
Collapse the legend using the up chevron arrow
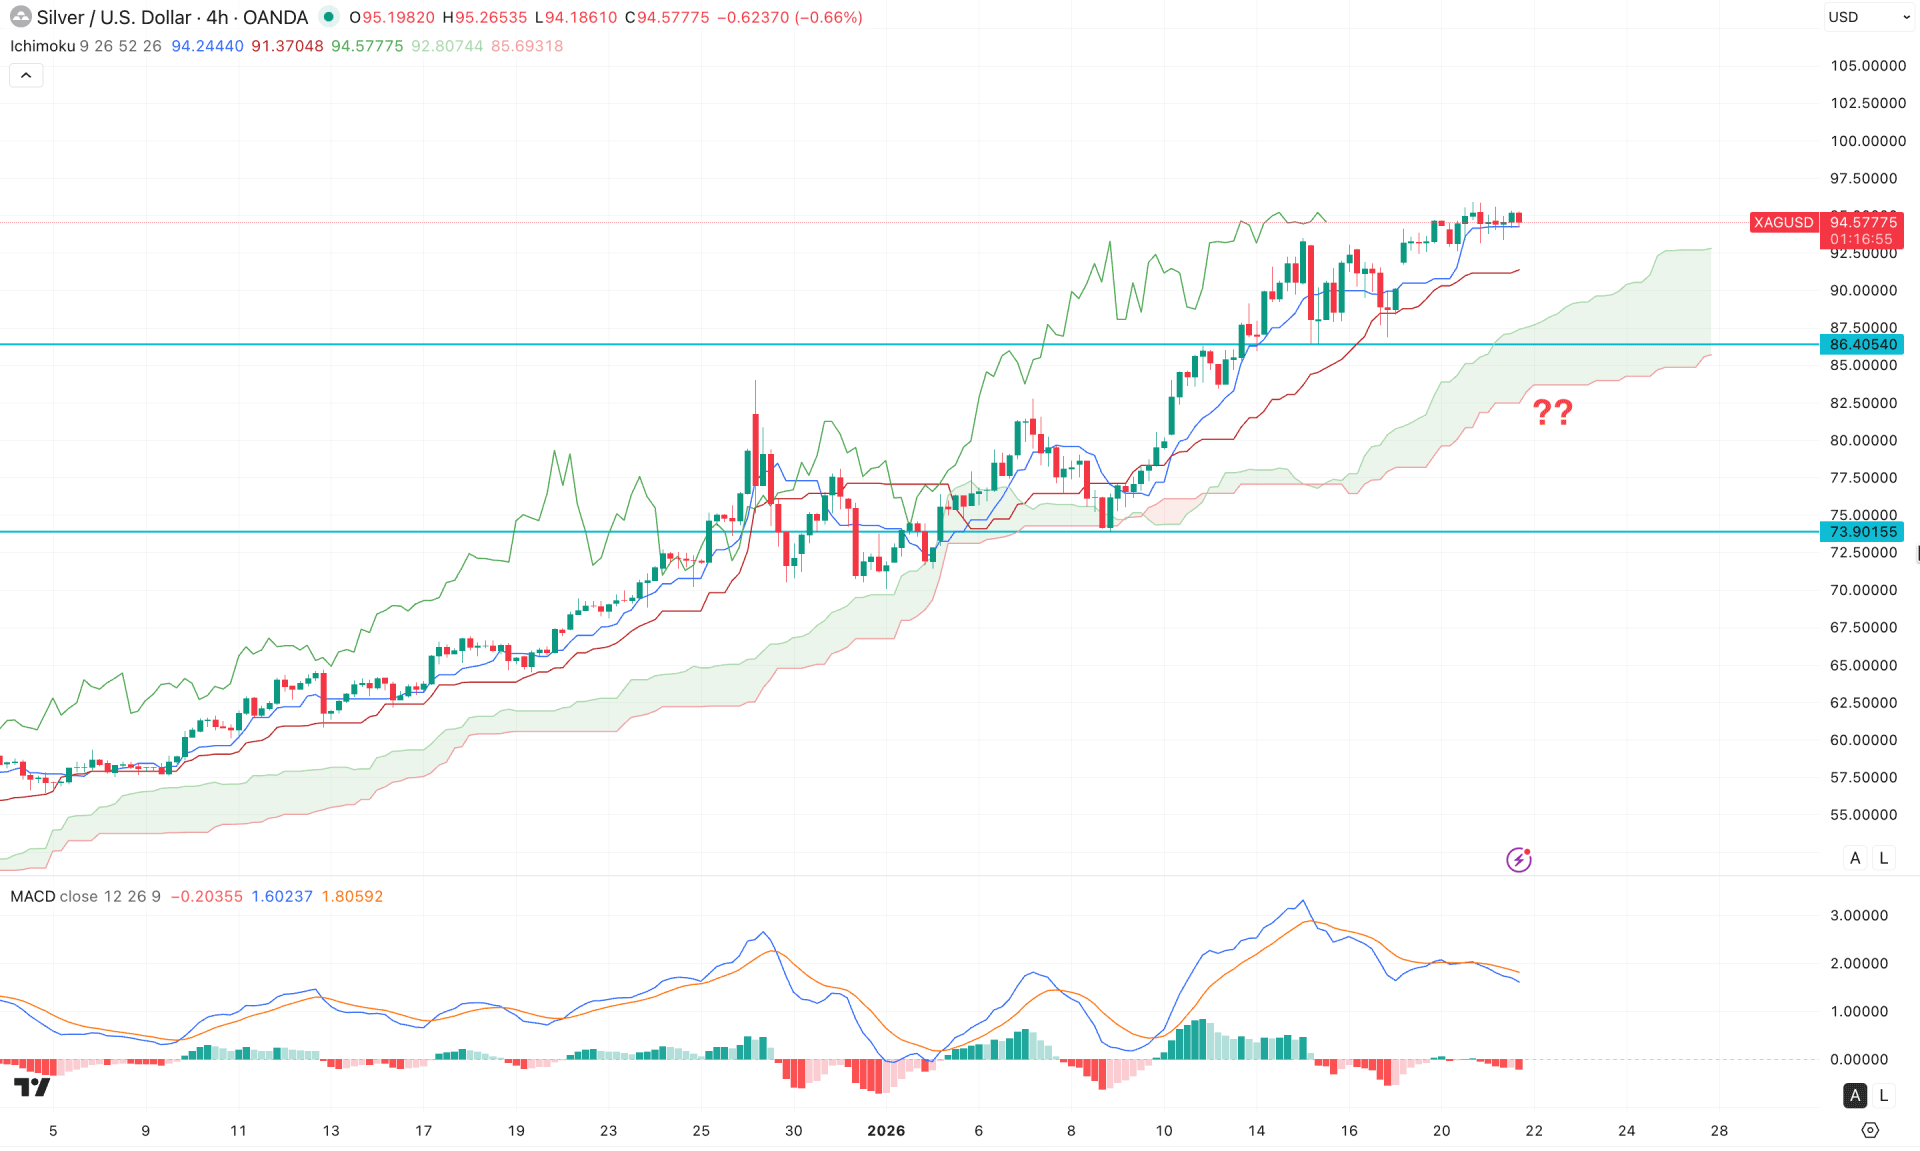(x=26, y=75)
